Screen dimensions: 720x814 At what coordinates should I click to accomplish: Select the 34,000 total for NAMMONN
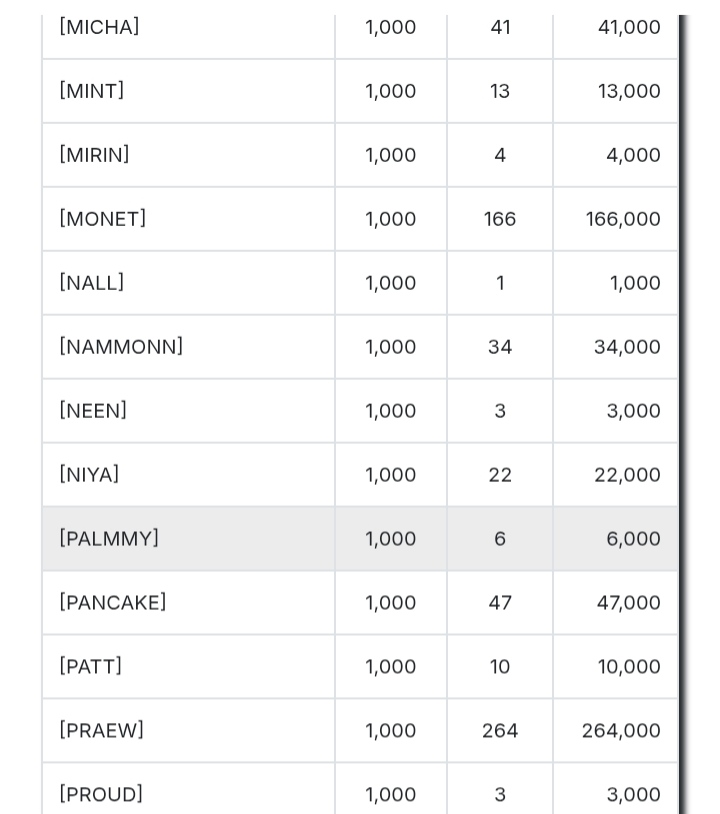(627, 347)
